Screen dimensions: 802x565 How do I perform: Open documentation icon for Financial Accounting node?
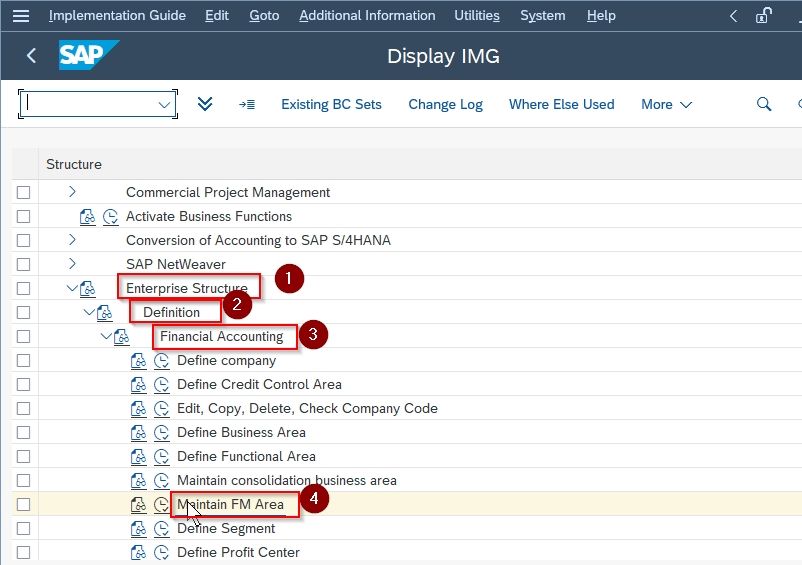pyautogui.click(x=122, y=337)
